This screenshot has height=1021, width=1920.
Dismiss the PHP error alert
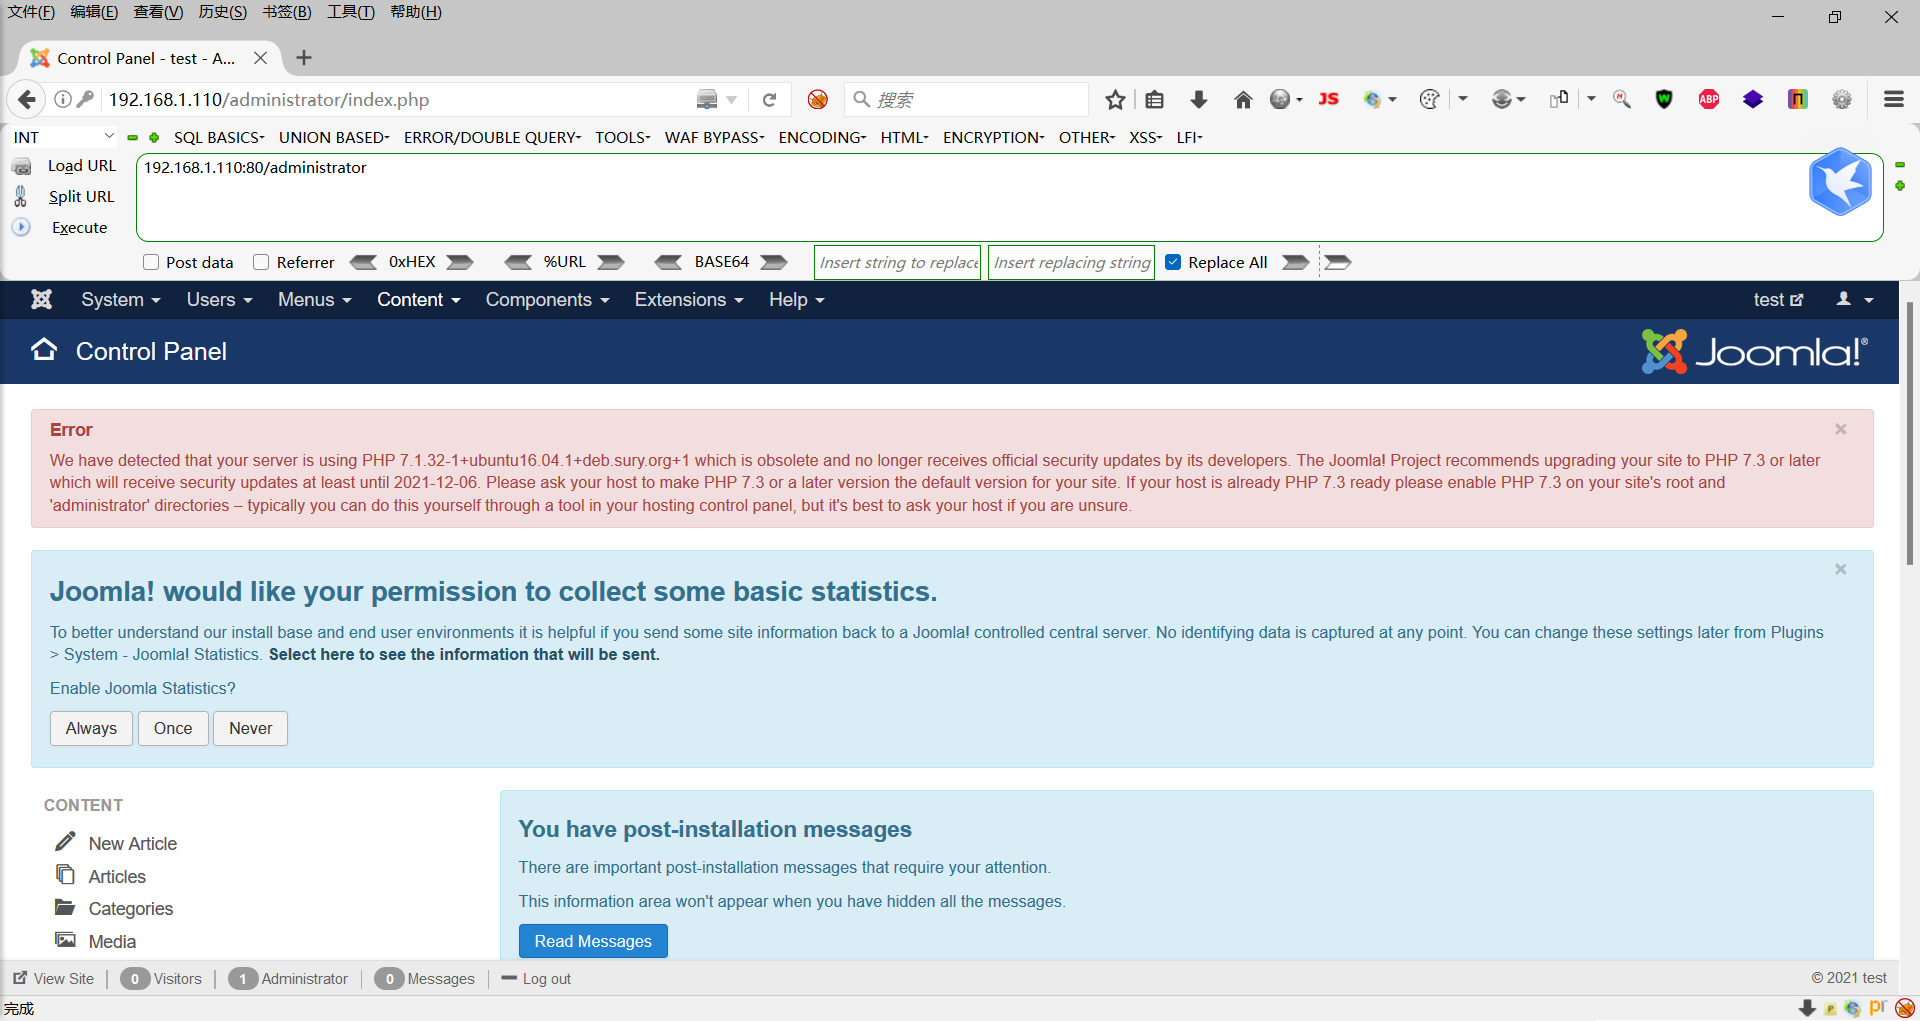(x=1840, y=429)
